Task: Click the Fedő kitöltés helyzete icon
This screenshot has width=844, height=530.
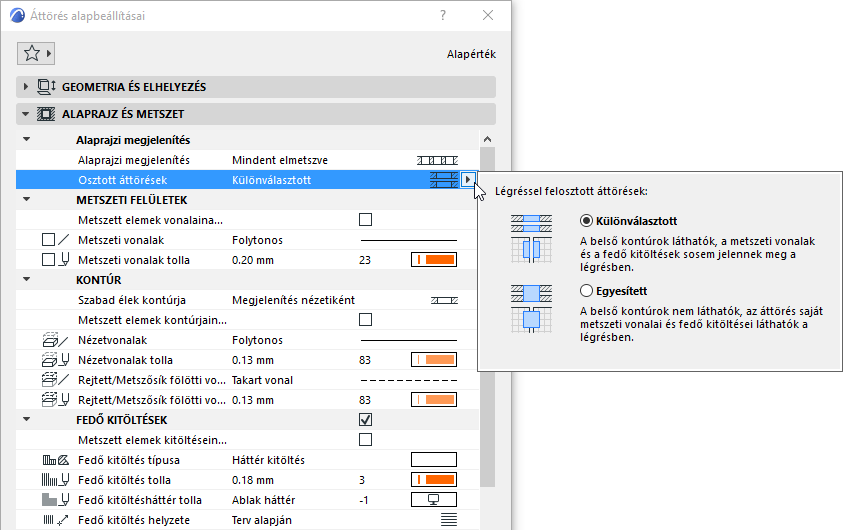Action: [x=55, y=520]
